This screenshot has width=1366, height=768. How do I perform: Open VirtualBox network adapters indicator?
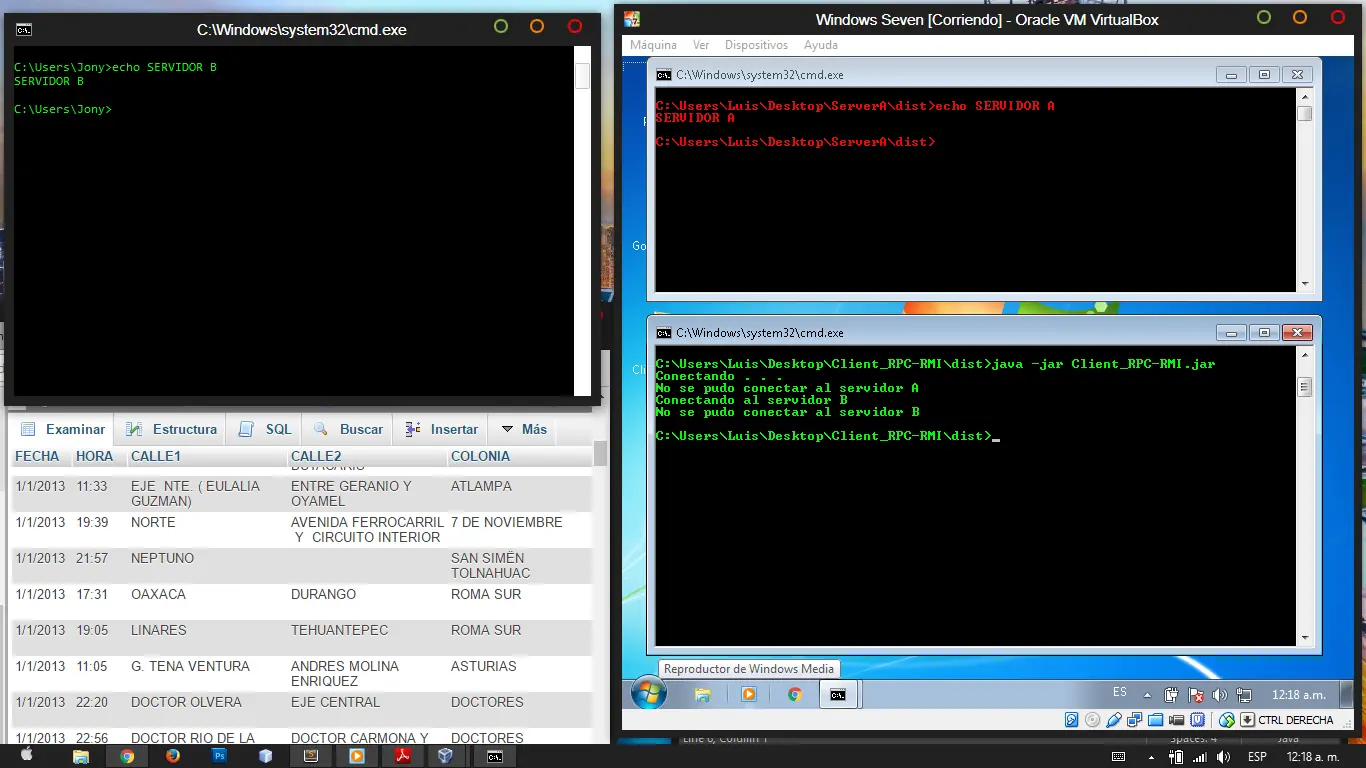pyautogui.click(x=1134, y=720)
